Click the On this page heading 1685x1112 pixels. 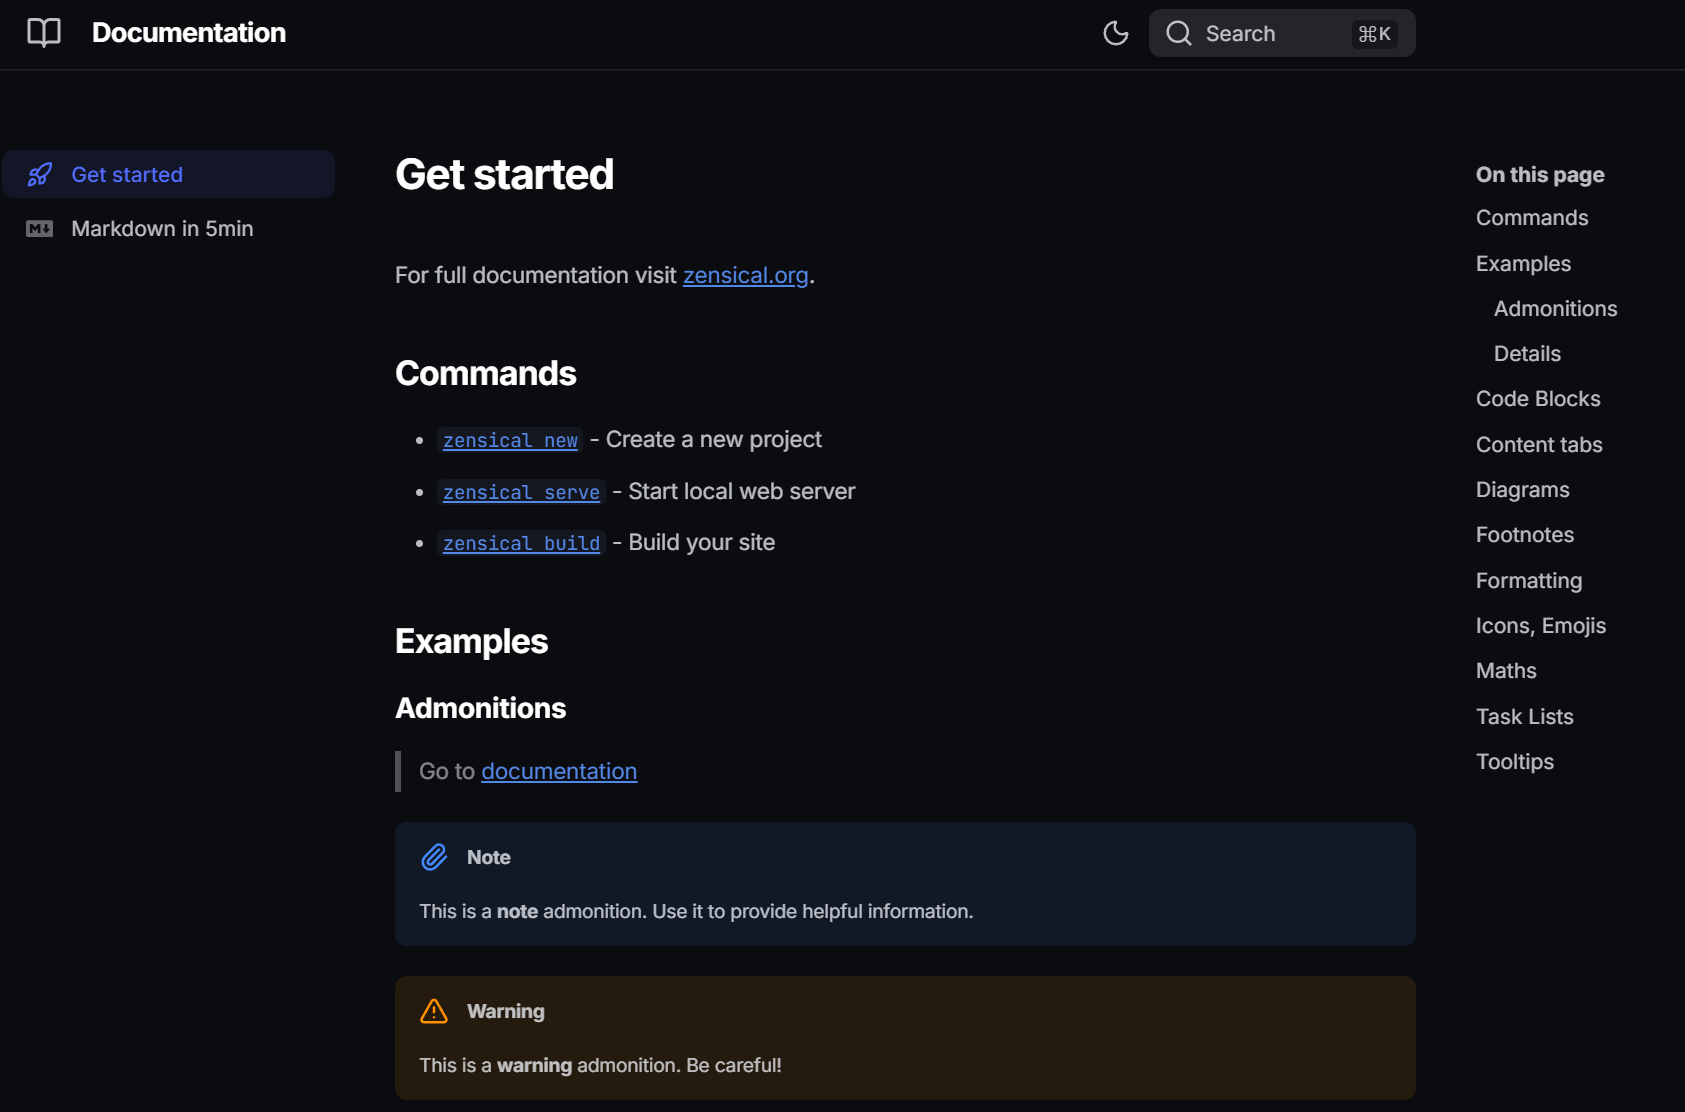tap(1540, 175)
